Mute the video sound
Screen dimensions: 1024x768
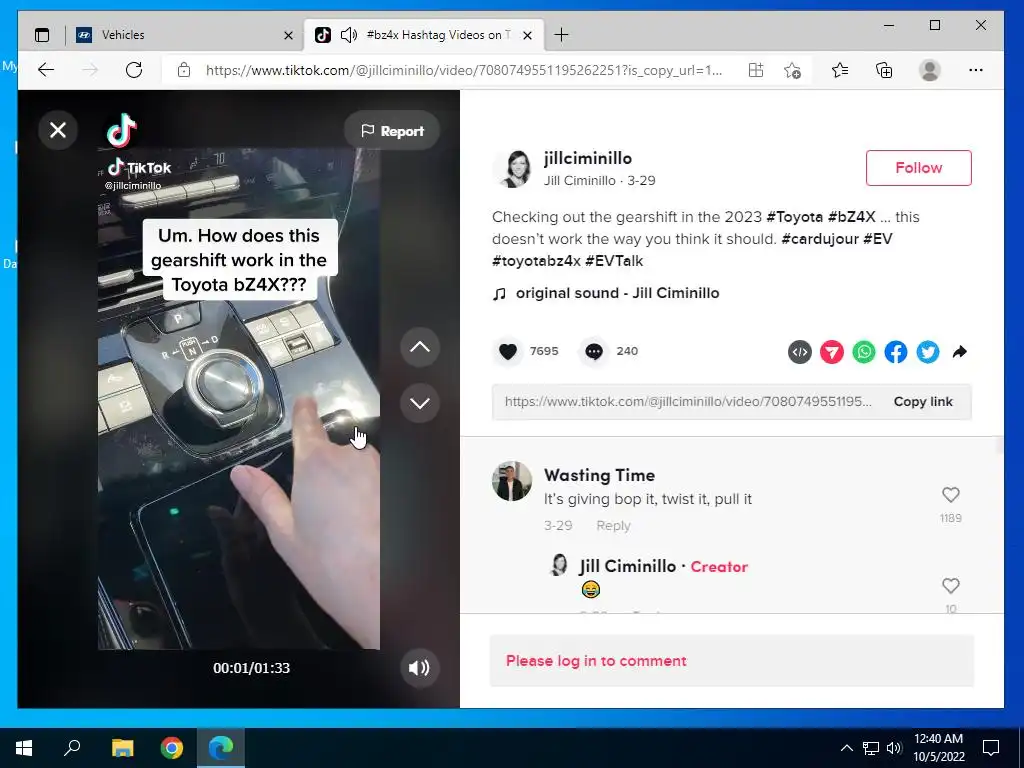point(419,667)
